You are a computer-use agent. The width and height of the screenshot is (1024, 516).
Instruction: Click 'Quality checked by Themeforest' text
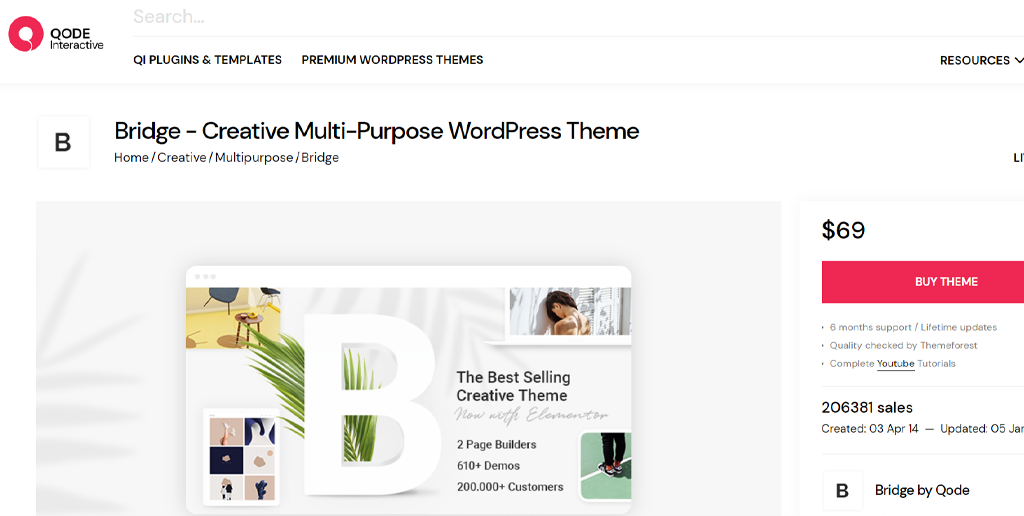[x=903, y=346]
